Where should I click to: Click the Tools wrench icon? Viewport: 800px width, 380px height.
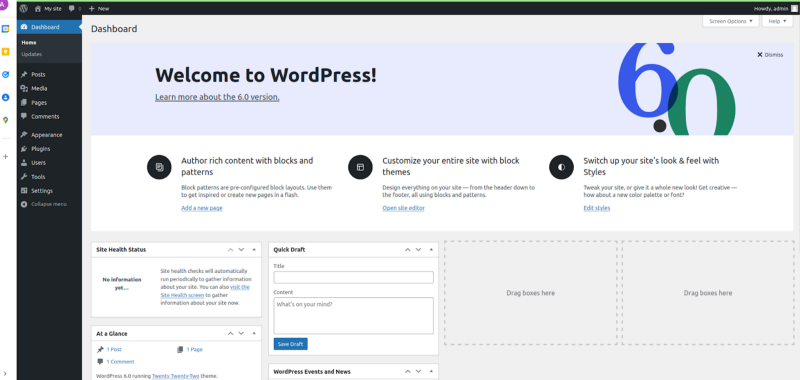pyautogui.click(x=24, y=176)
